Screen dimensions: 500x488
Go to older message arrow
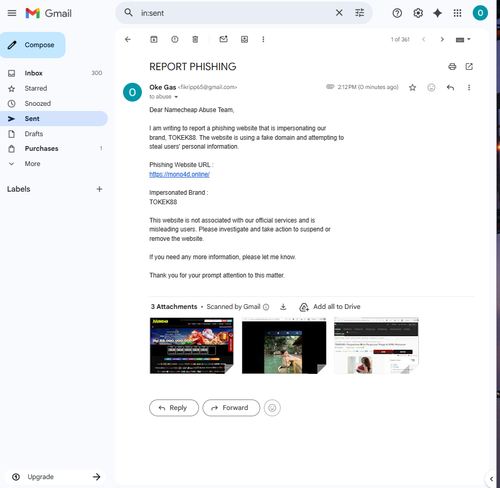442,39
